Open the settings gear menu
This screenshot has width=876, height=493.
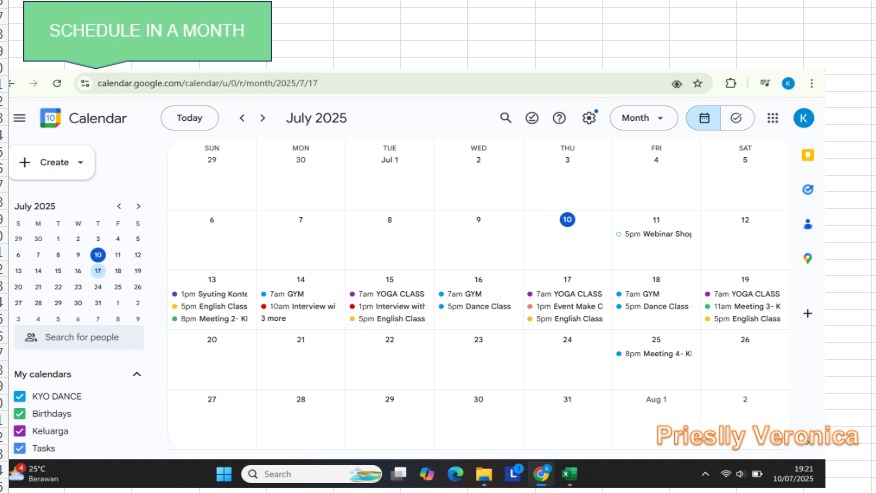tap(589, 118)
